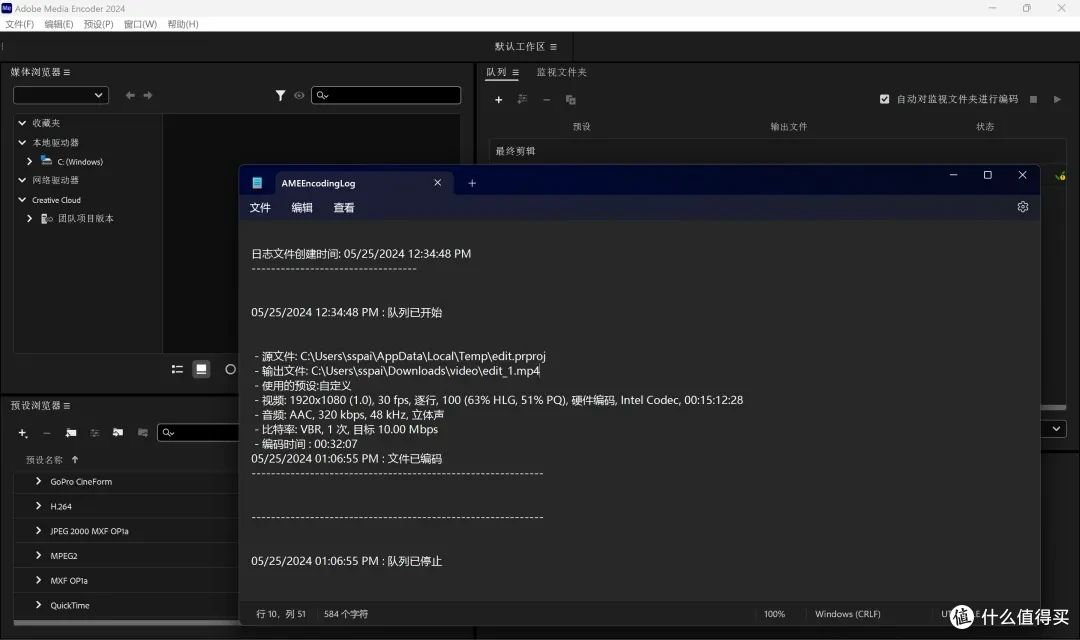This screenshot has width=1080, height=640.
Task: Toggle 自动对监视文件夹进行编码 checkbox
Action: point(884,99)
